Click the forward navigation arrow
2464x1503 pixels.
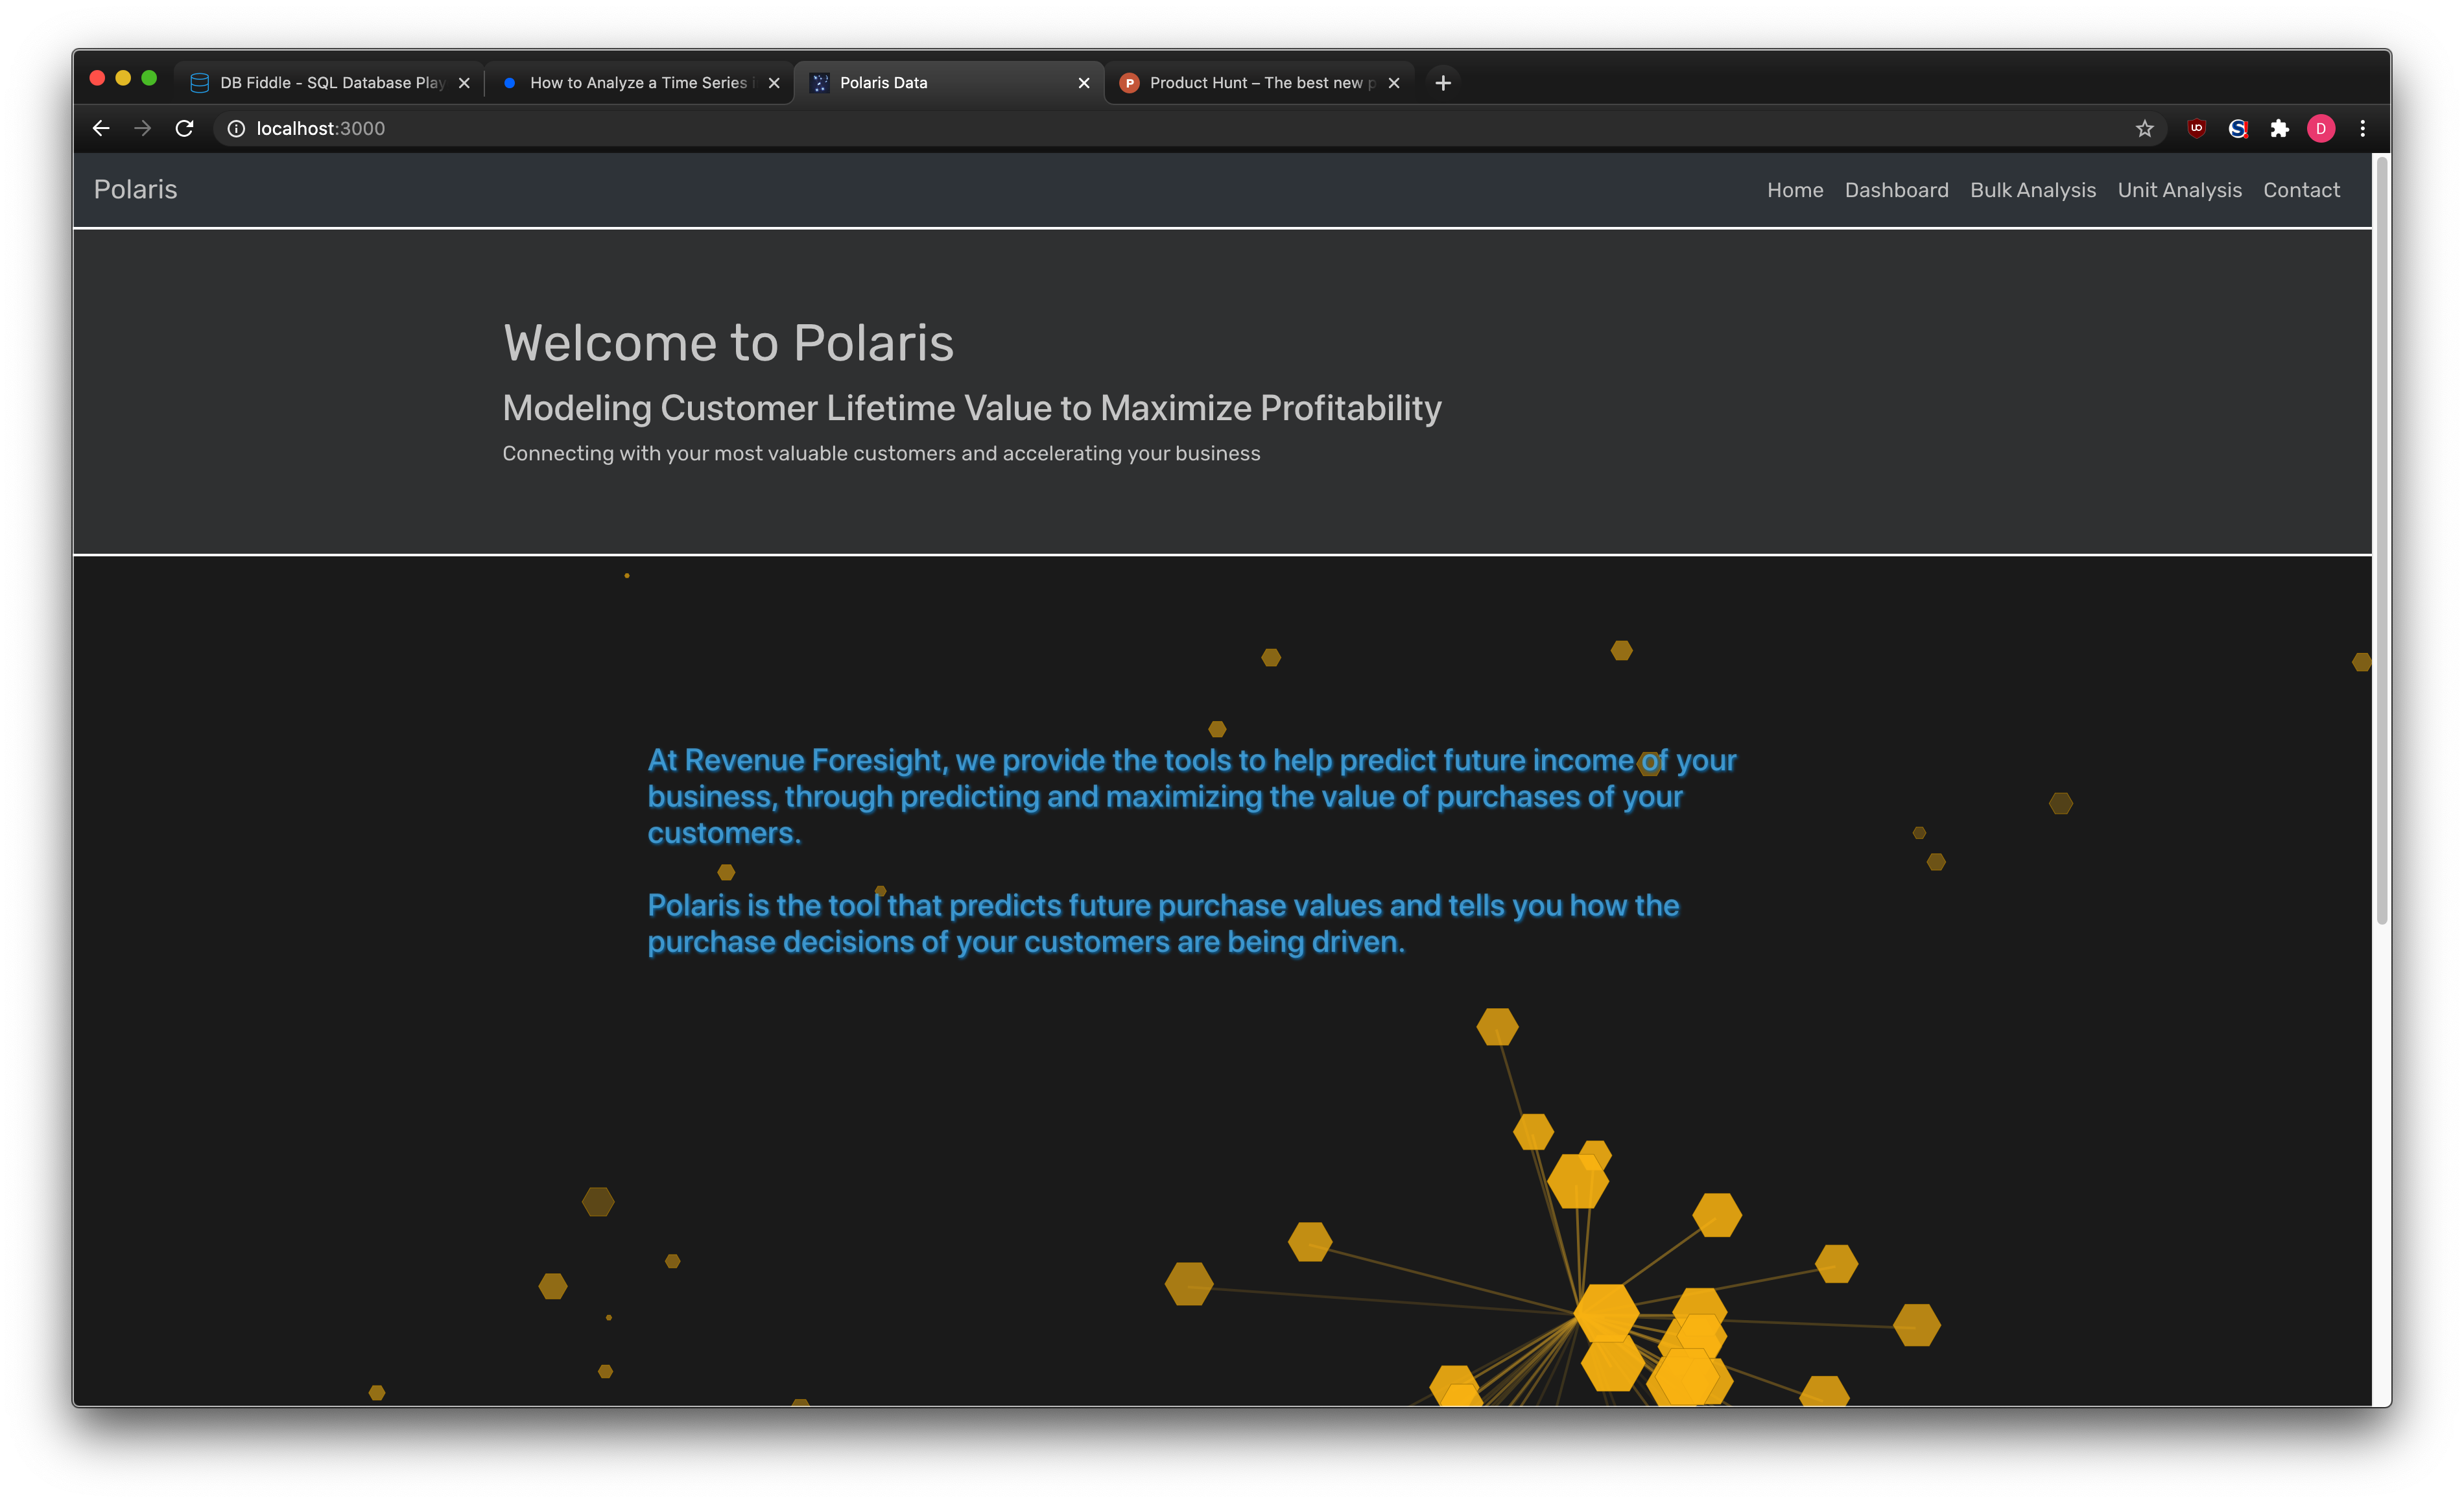pos(142,128)
